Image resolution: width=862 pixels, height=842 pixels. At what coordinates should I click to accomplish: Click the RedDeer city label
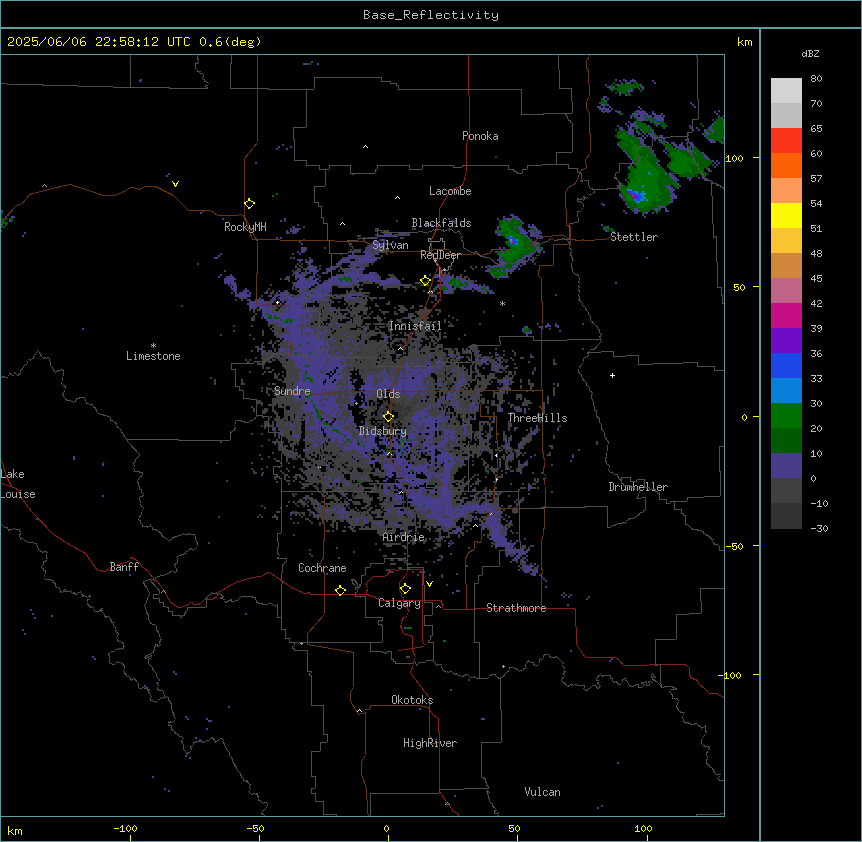tap(440, 255)
